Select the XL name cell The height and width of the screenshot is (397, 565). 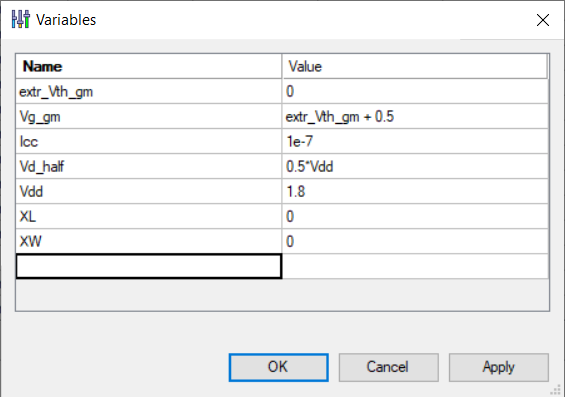[148, 216]
